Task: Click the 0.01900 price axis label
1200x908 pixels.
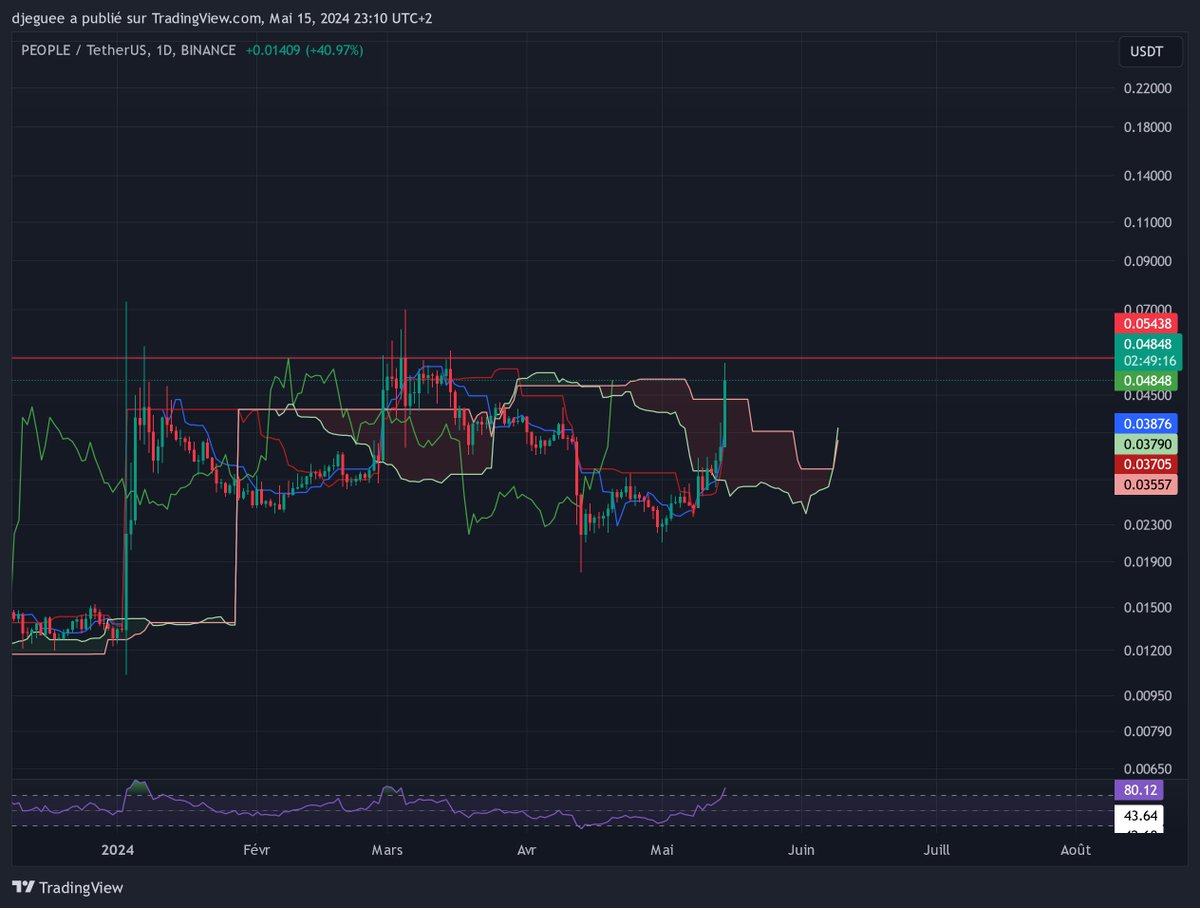Action: [1147, 562]
